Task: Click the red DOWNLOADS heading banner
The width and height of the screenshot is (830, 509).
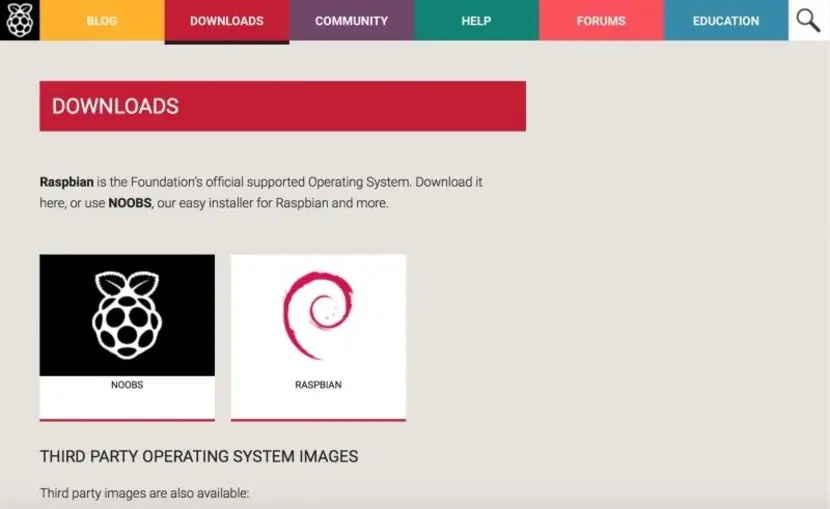Action: pyautogui.click(x=283, y=106)
